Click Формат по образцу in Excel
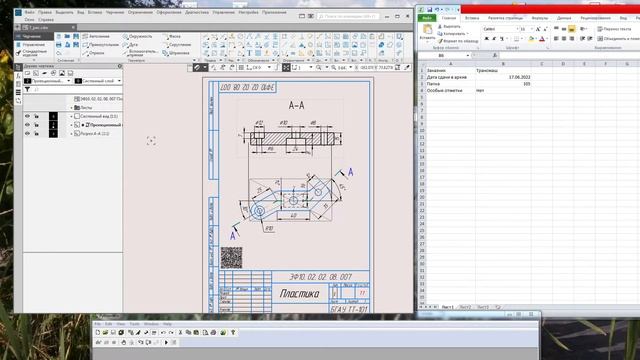 [x=458, y=41]
